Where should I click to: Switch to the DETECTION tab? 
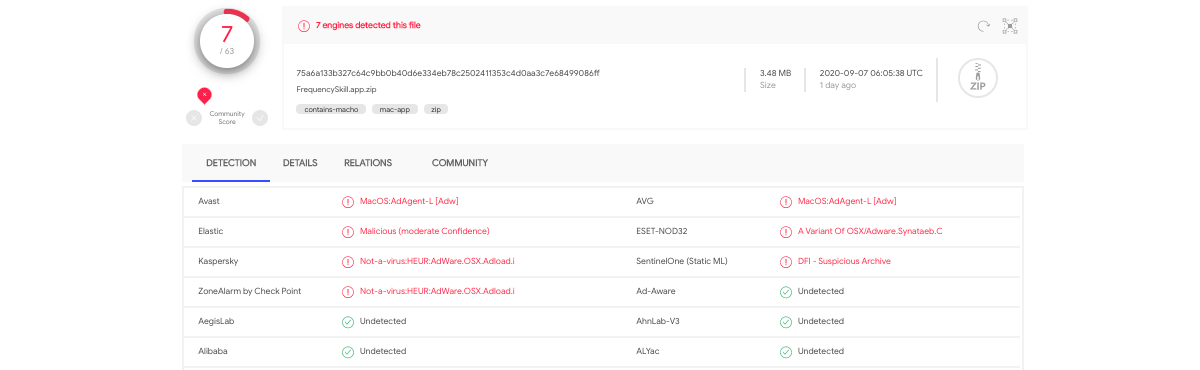tap(231, 163)
